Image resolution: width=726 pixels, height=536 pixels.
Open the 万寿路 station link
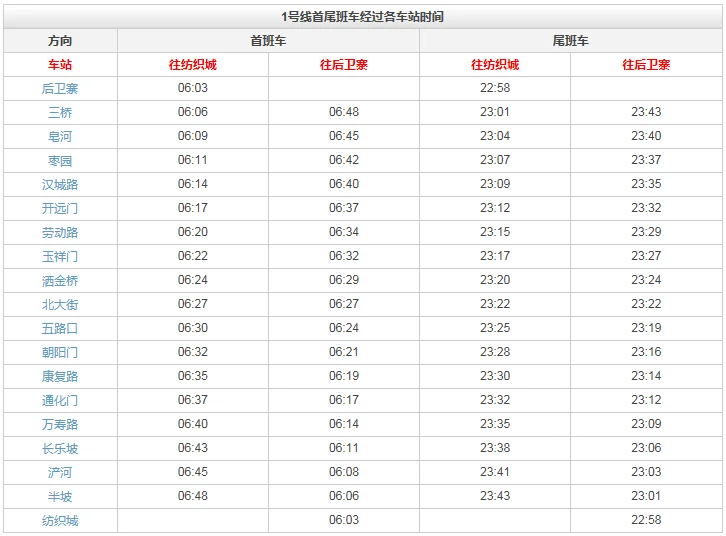60,424
